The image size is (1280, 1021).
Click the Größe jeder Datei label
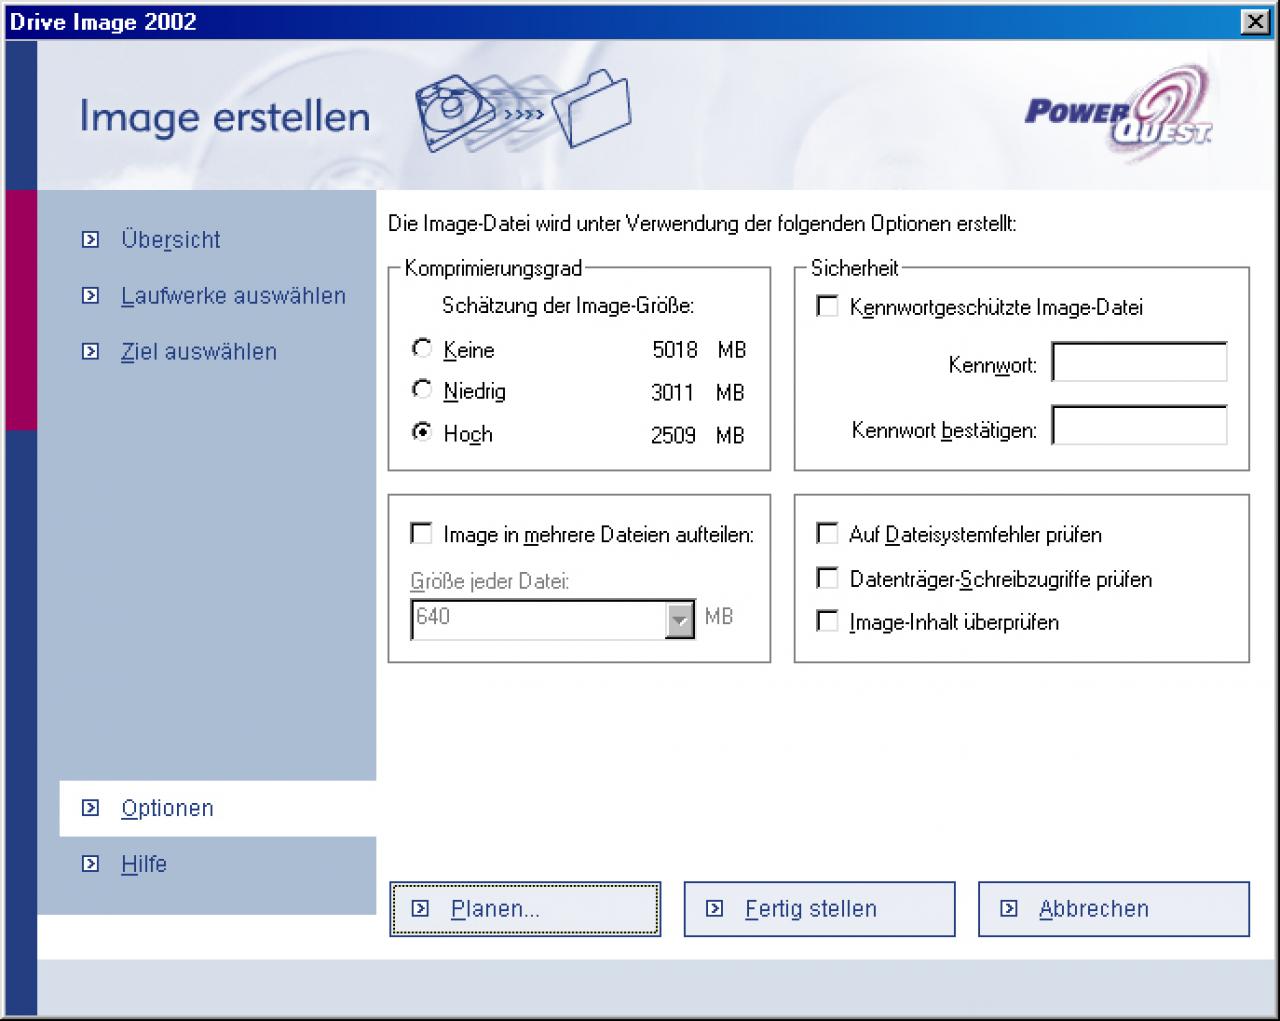point(490,581)
